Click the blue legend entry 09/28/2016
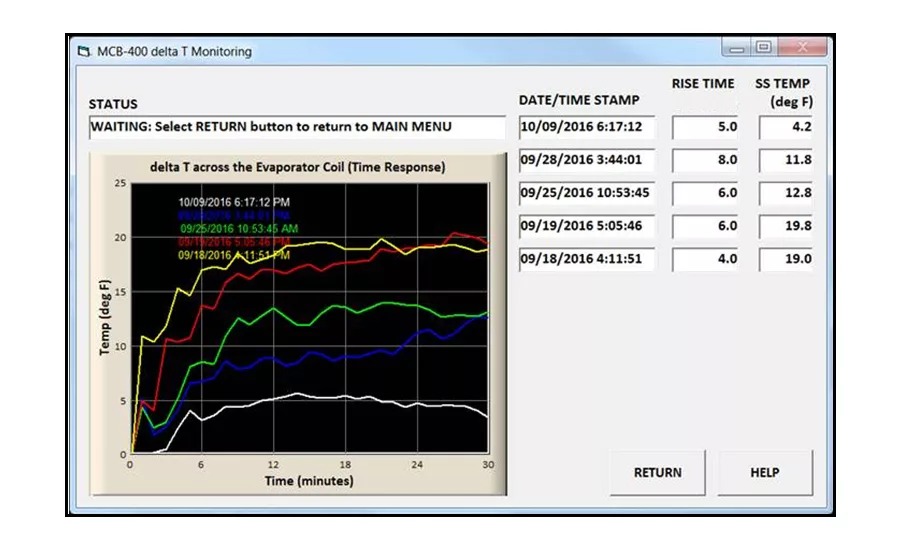900x550 pixels. pyautogui.click(x=234, y=215)
